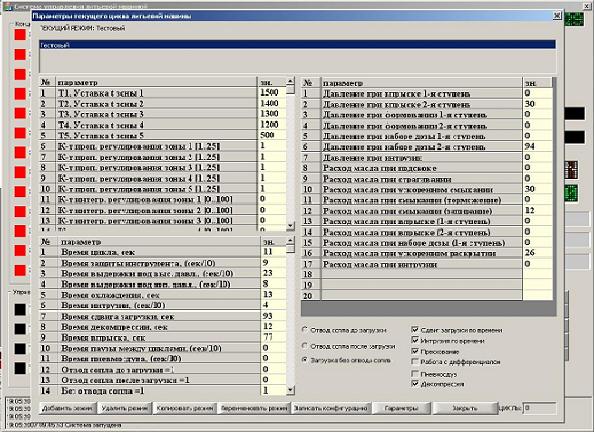Click down arrow of time table scrollbar
Viewport: 595px width, 432px height.
click(x=290, y=390)
